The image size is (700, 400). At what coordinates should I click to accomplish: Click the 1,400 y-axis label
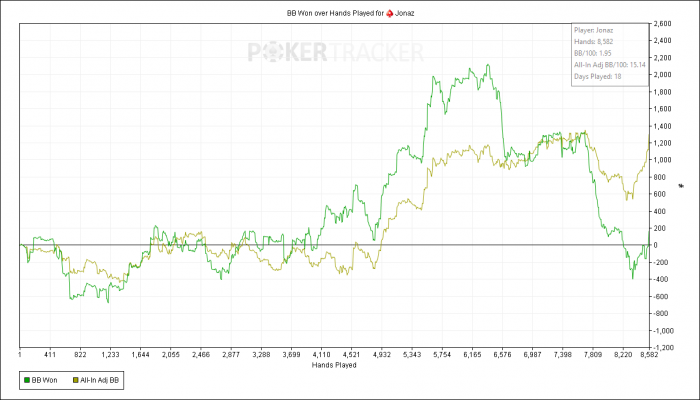[x=661, y=126]
